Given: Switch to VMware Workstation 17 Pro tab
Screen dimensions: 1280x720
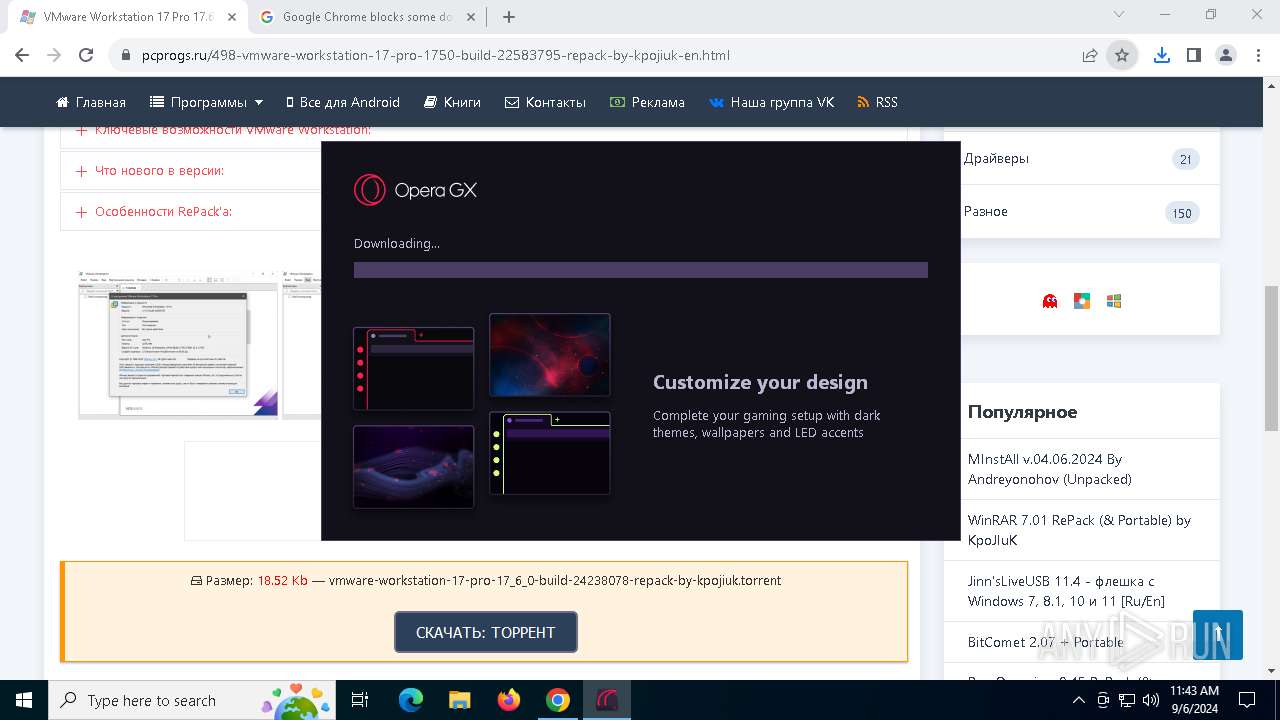Looking at the screenshot, I should tap(128, 16).
